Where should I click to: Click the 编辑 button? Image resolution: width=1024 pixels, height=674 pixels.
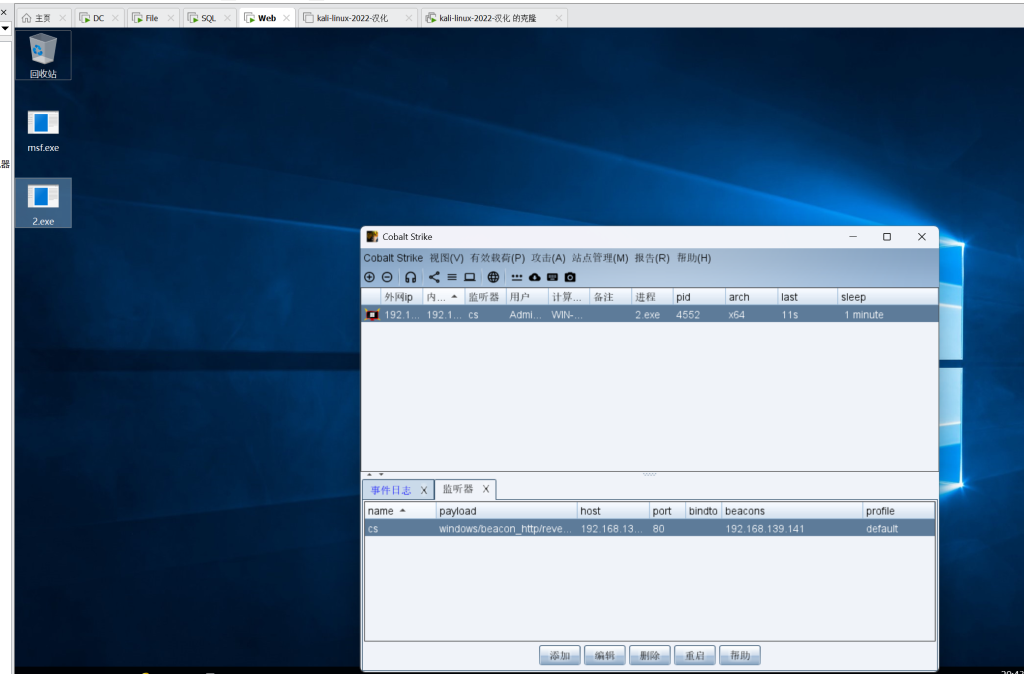tap(605, 655)
